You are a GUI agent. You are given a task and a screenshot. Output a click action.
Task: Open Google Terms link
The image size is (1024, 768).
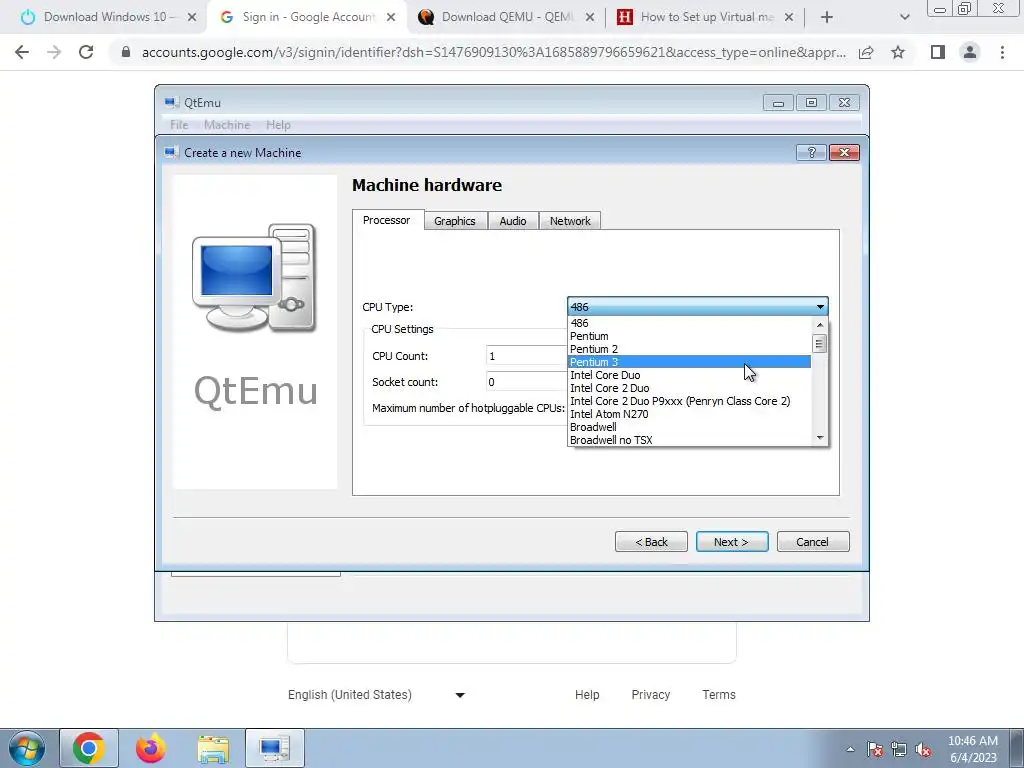coord(719,695)
